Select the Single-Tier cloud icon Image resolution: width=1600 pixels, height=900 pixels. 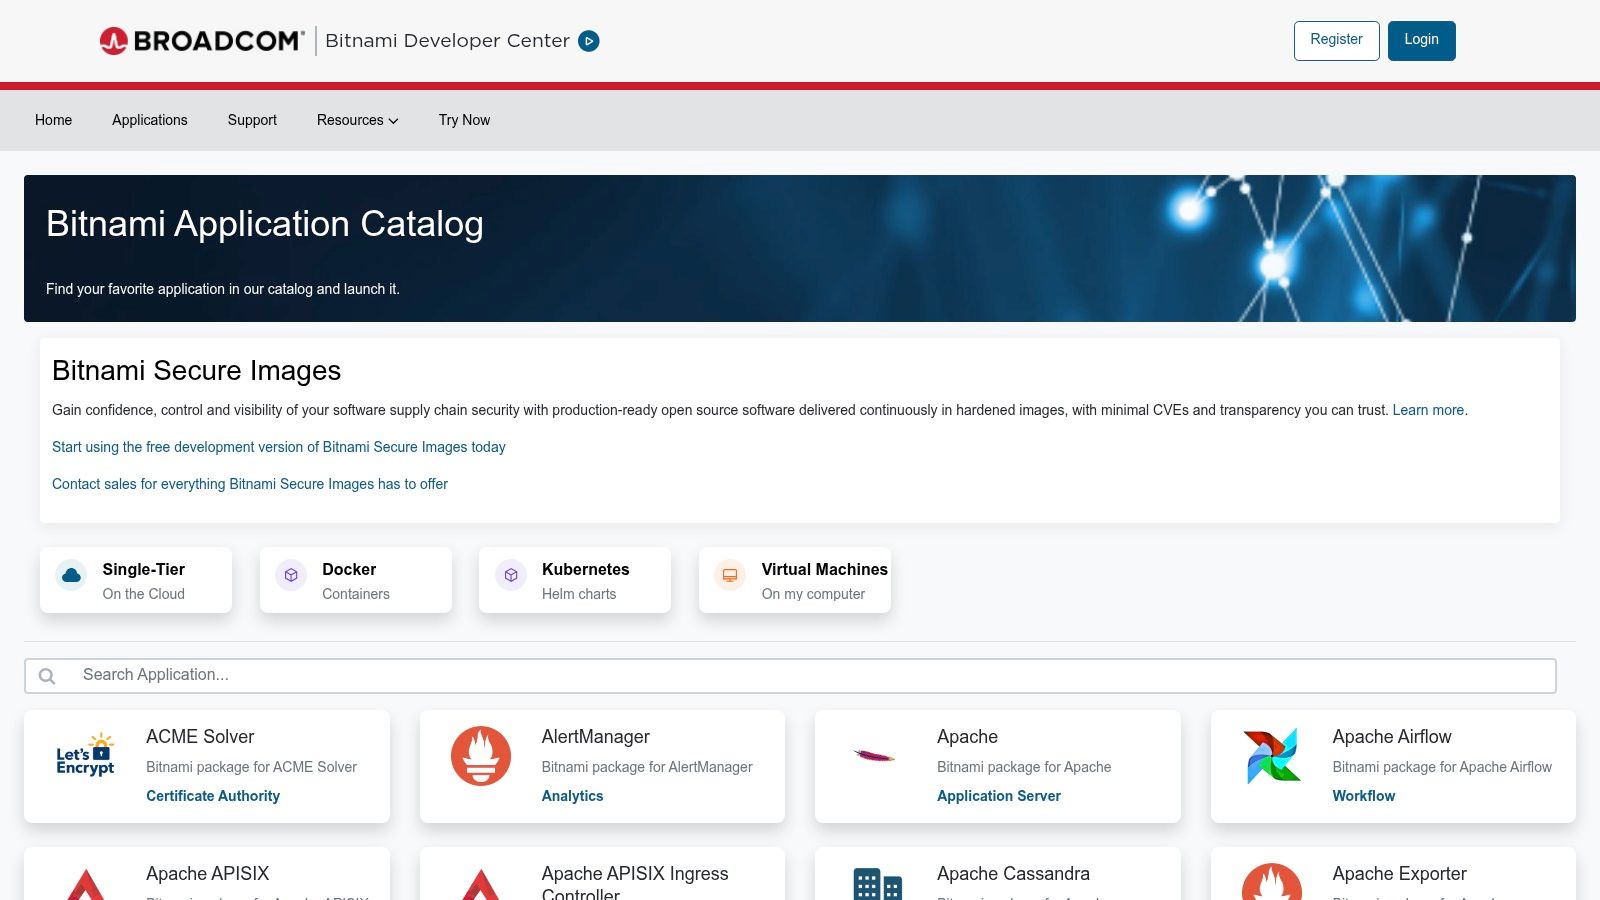[70, 575]
